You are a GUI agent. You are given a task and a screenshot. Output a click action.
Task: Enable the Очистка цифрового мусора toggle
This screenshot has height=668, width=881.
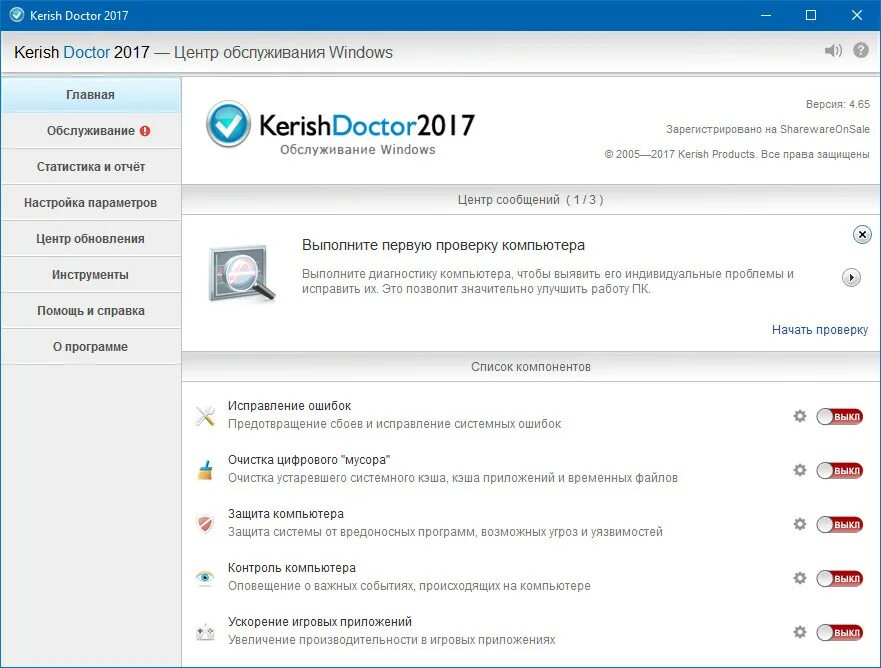[x=839, y=471]
